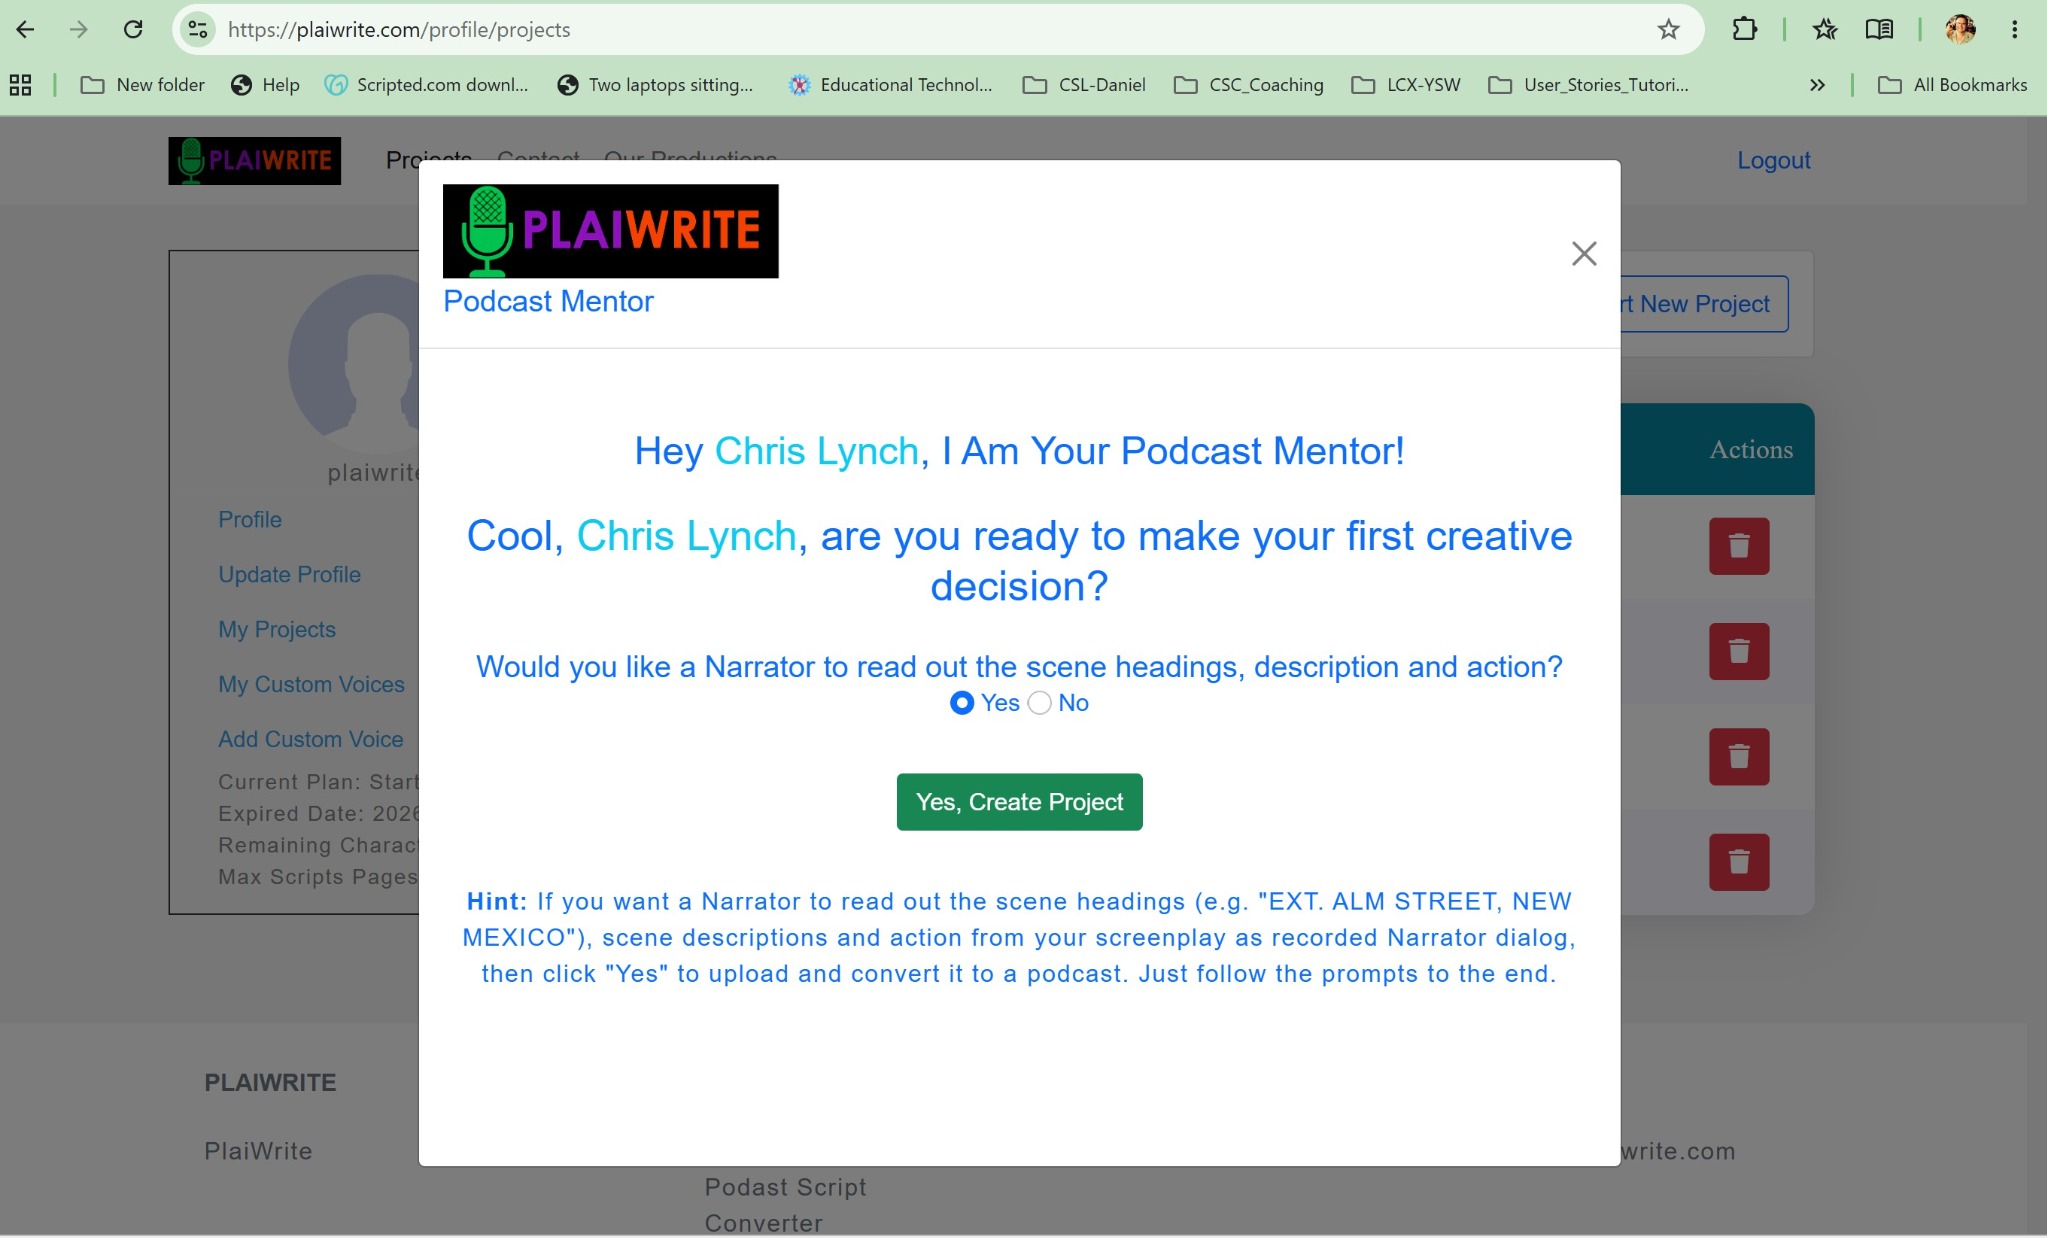Click the PlaiWrite logo in the dialog
2047x1238 pixels.
click(x=610, y=231)
